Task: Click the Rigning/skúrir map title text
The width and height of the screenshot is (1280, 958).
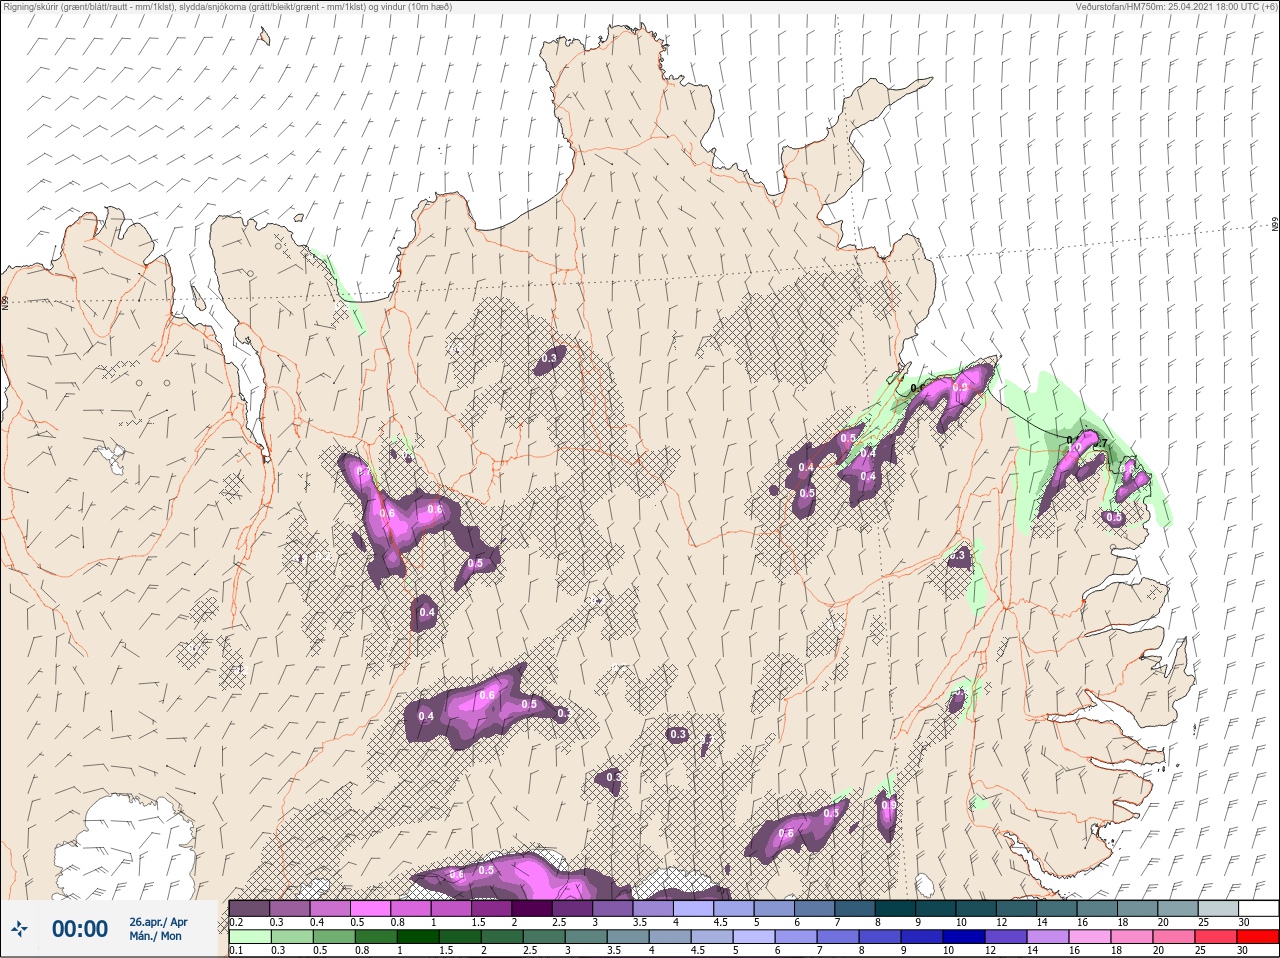Action: click(x=226, y=6)
